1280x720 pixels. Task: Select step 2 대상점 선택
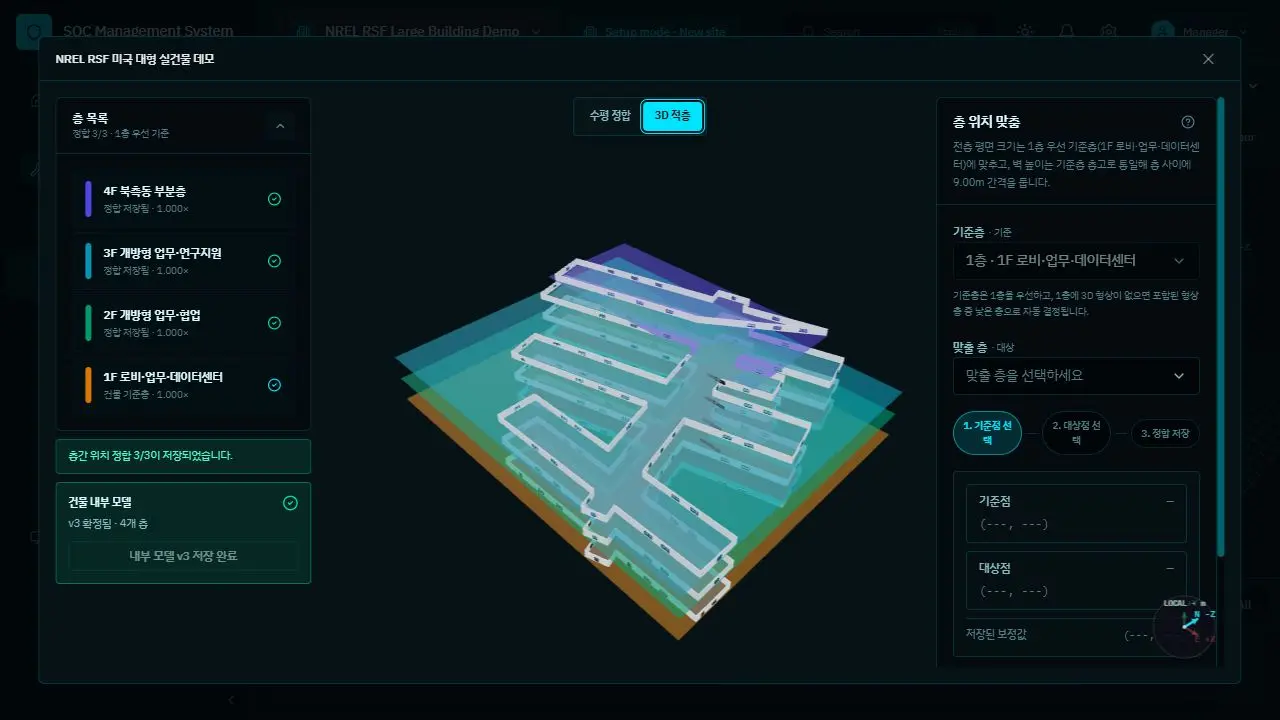(1076, 433)
